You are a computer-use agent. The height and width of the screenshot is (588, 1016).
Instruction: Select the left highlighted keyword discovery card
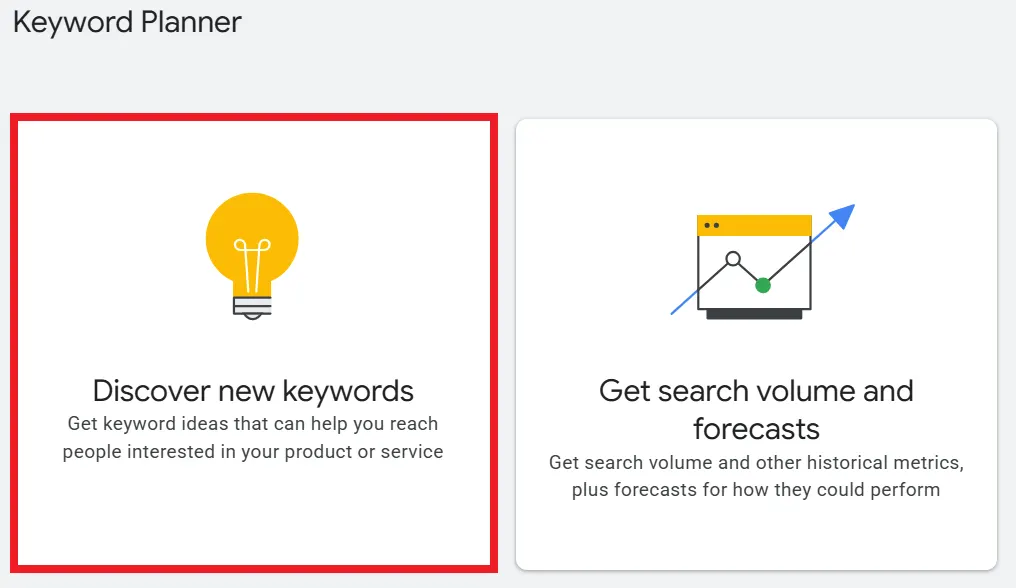point(251,345)
